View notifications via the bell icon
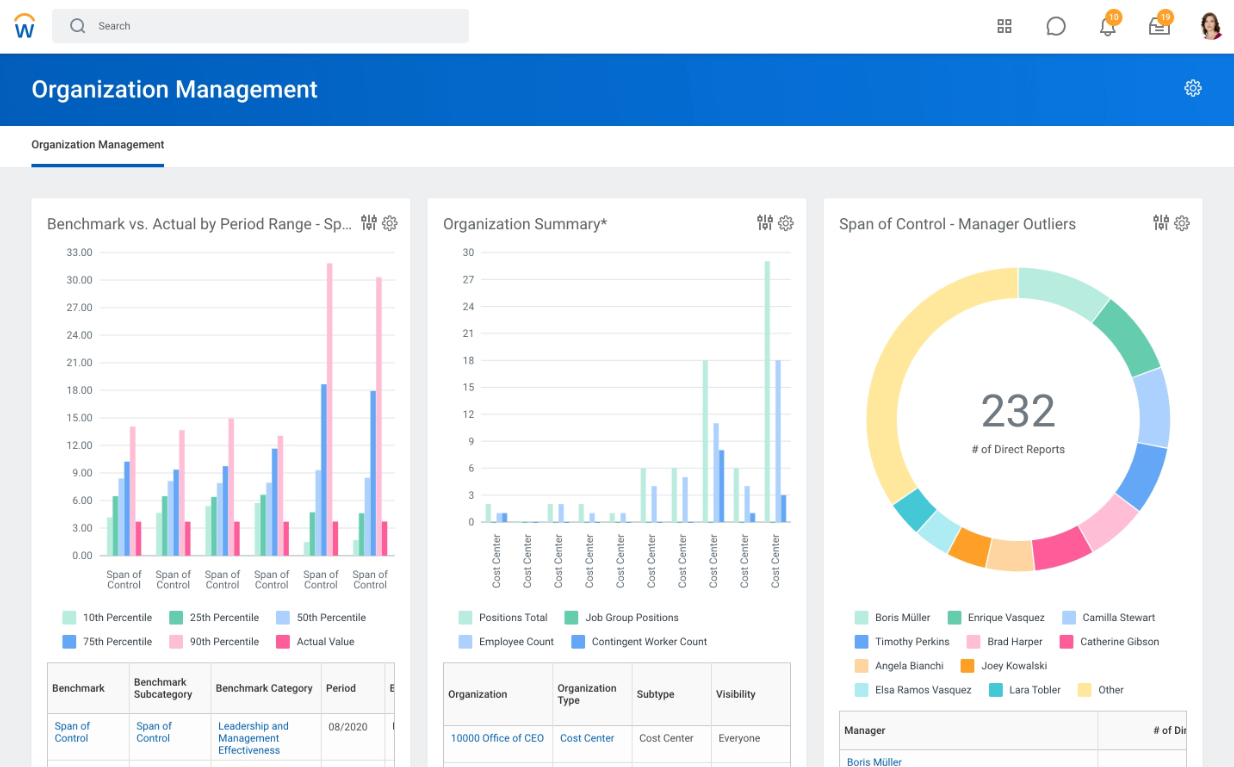Screen dimensions: 1234x767 click(1107, 27)
